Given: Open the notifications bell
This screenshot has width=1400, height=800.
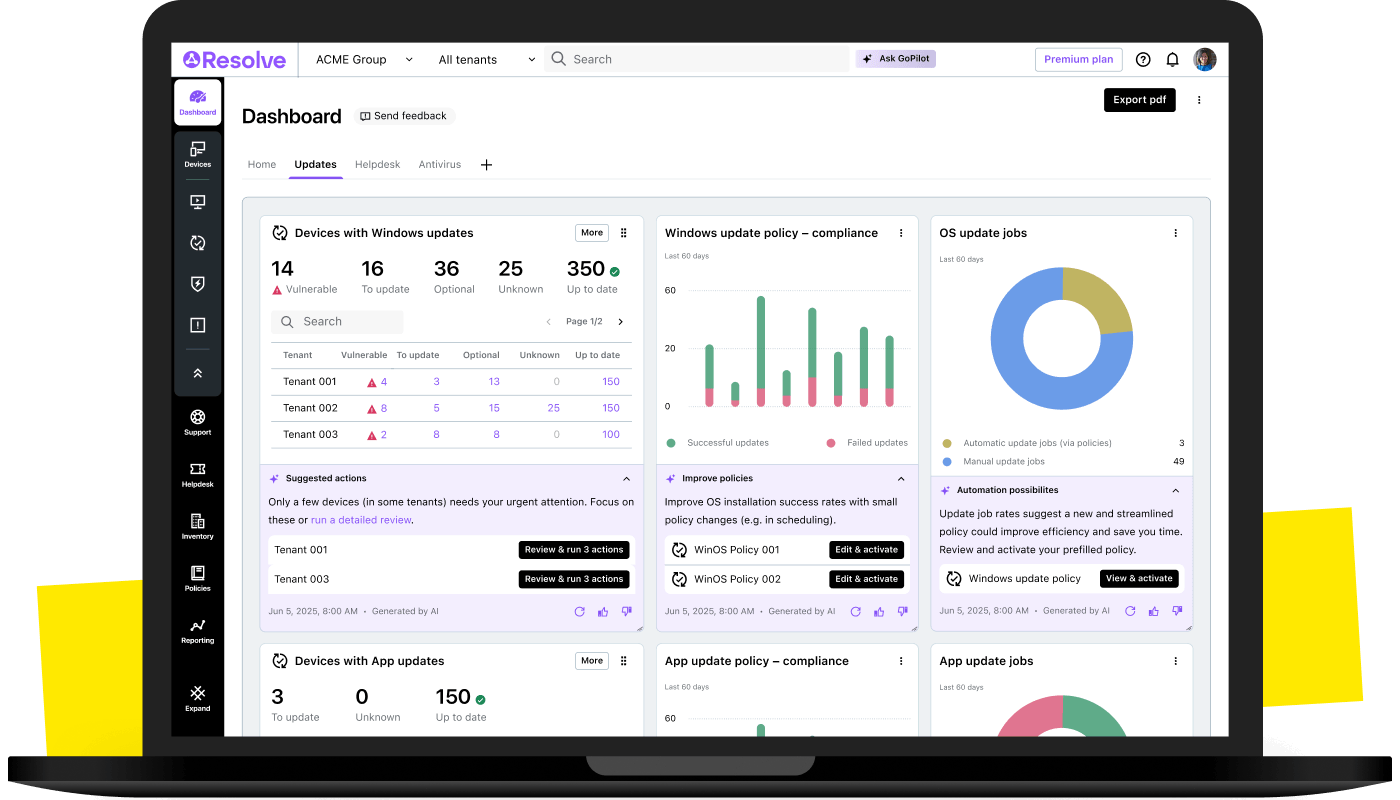Looking at the screenshot, I should click(x=1173, y=60).
